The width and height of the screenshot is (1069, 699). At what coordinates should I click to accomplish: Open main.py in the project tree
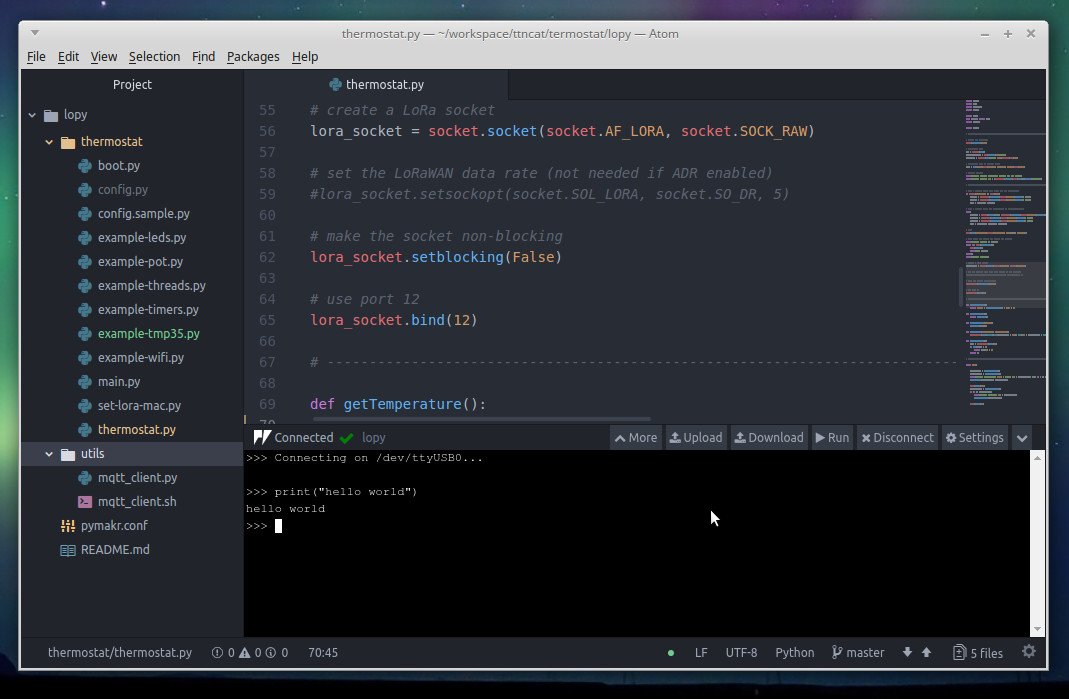pos(119,382)
